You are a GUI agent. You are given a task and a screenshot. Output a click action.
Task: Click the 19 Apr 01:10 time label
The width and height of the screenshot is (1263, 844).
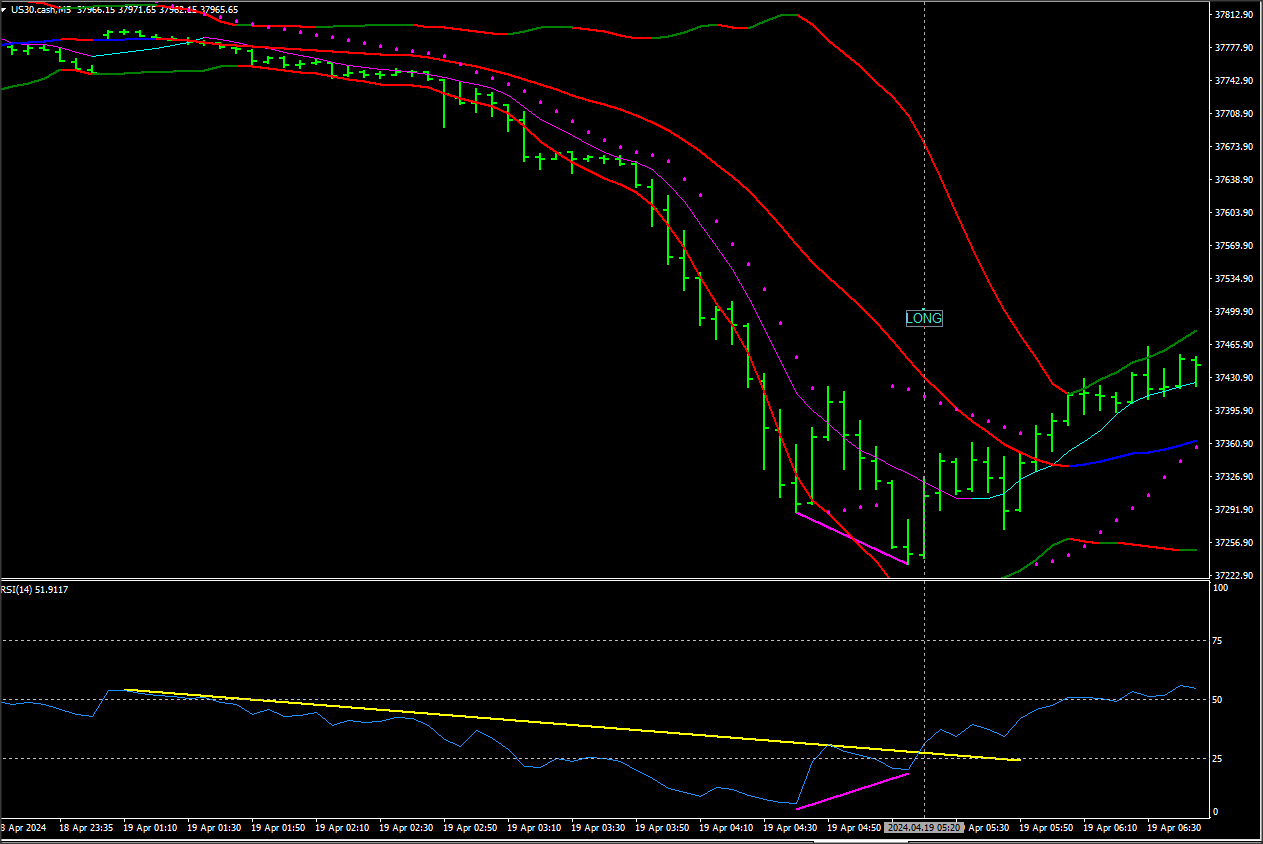150,828
